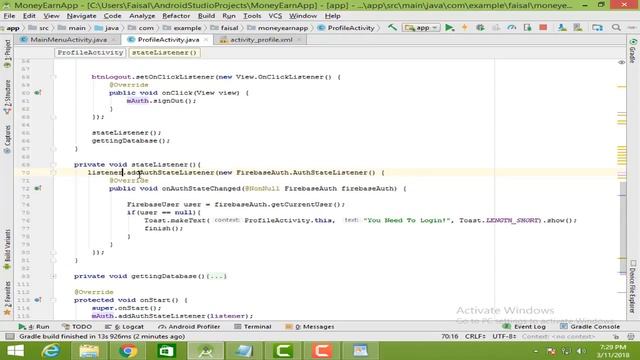The image size is (640, 360).
Task: Open Internet Explorer from the taskbar
Action: tap(51, 351)
